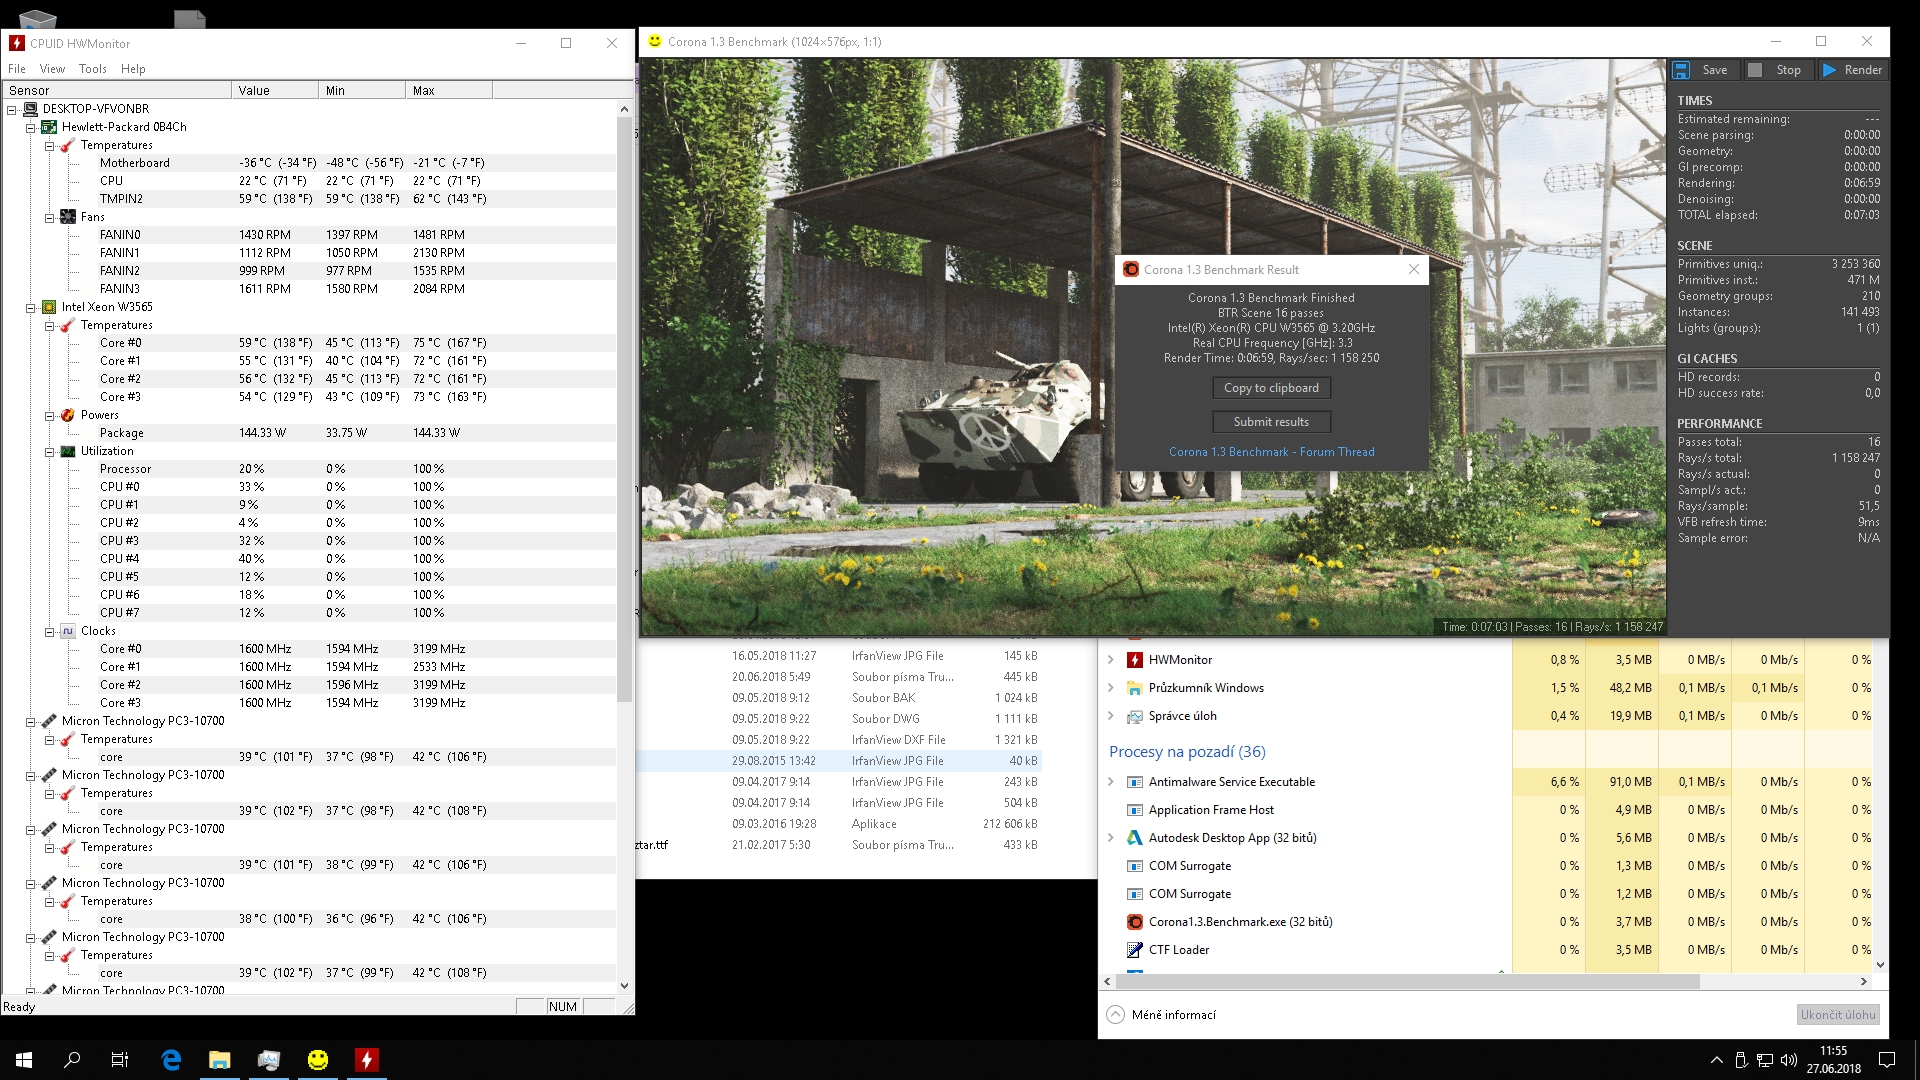This screenshot has width=1920, height=1080.
Task: Switch to HWMonitor lightning taskbar icon
Action: 367,1060
